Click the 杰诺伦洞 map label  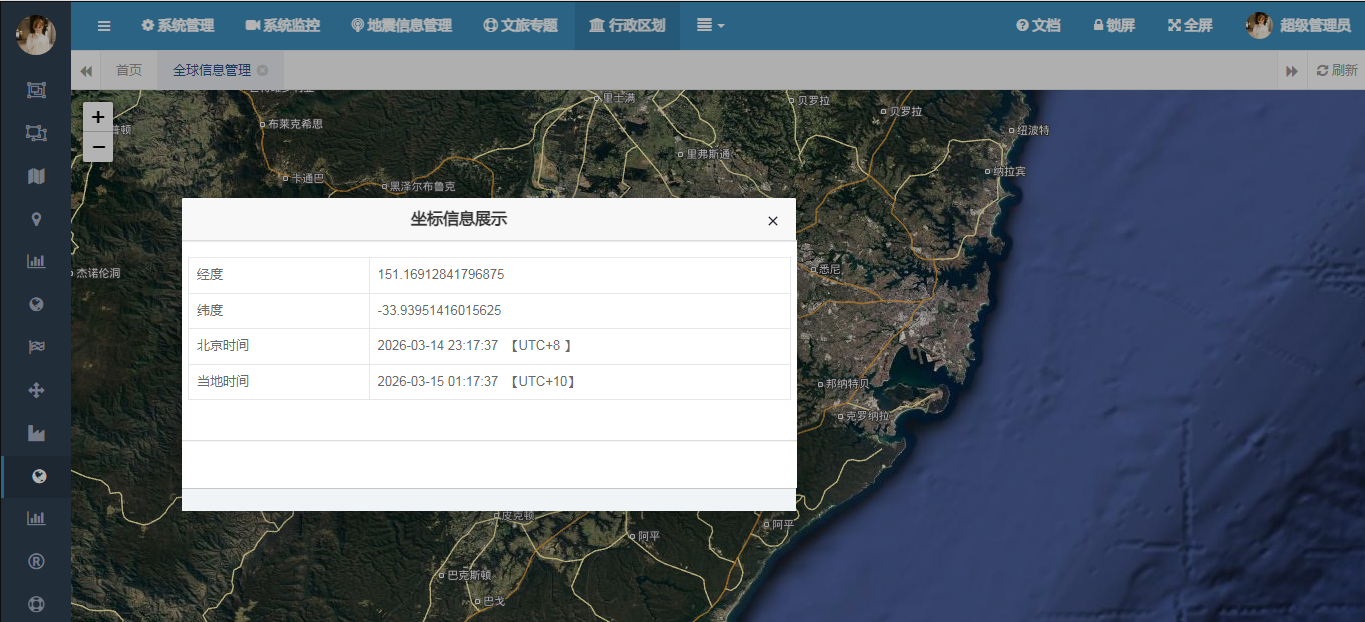pyautogui.click(x=98, y=273)
